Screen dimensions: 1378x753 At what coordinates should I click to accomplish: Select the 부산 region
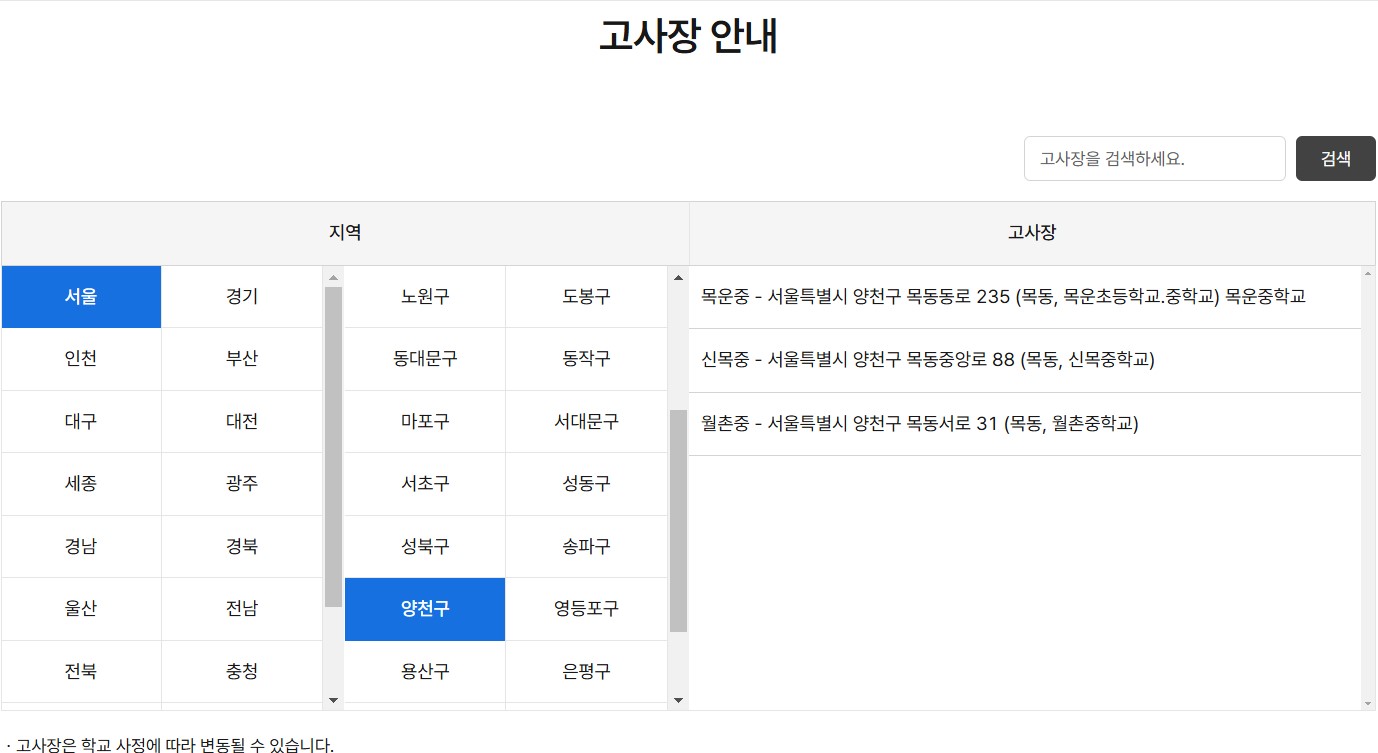click(241, 359)
